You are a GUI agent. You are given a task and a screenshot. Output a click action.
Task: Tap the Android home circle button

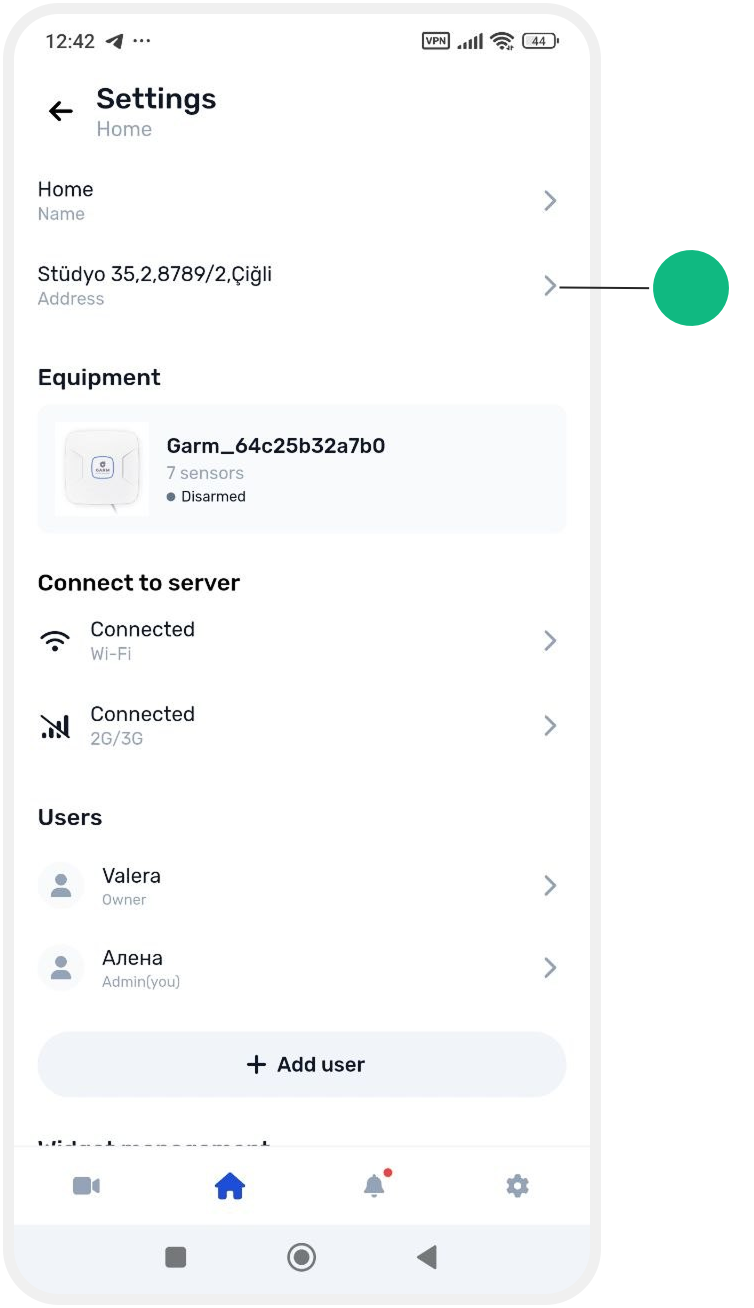point(301,1257)
